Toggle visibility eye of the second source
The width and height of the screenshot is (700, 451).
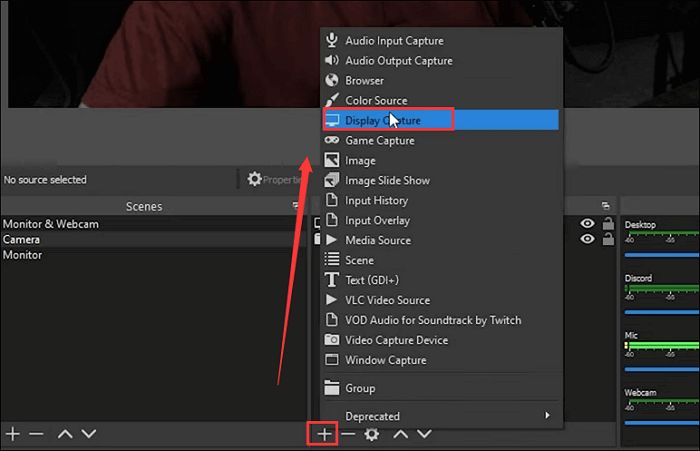(x=587, y=239)
